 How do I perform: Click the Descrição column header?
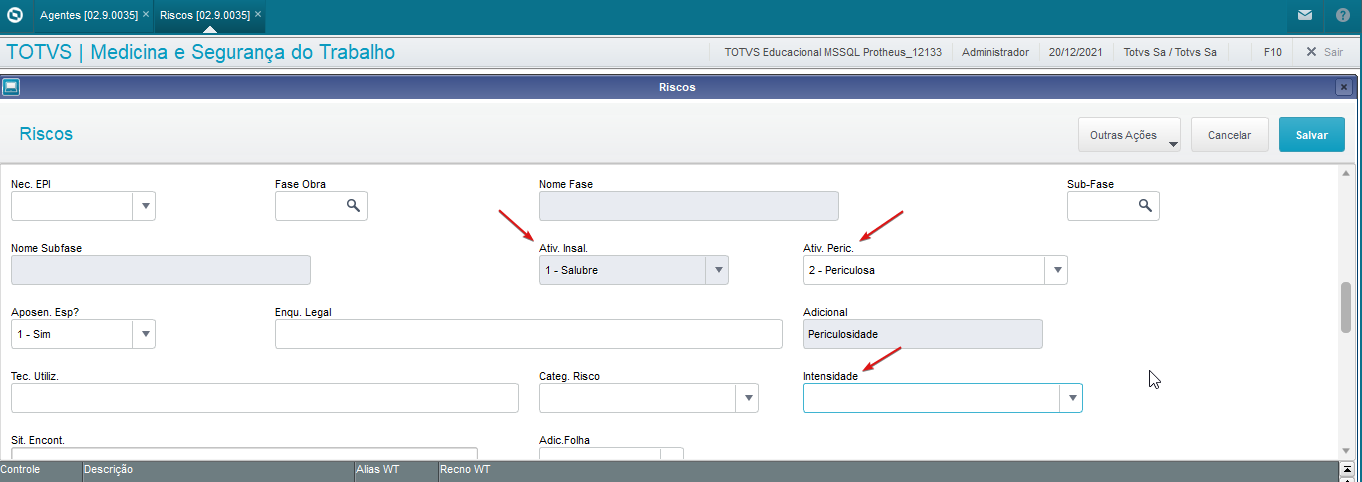point(217,469)
